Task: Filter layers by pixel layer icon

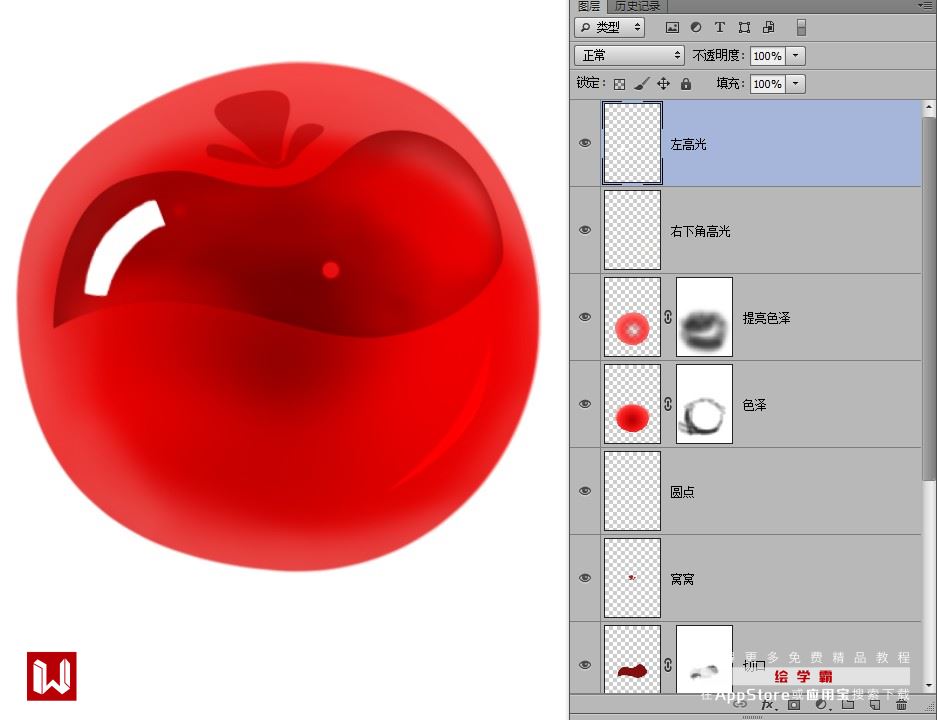Action: (x=672, y=27)
